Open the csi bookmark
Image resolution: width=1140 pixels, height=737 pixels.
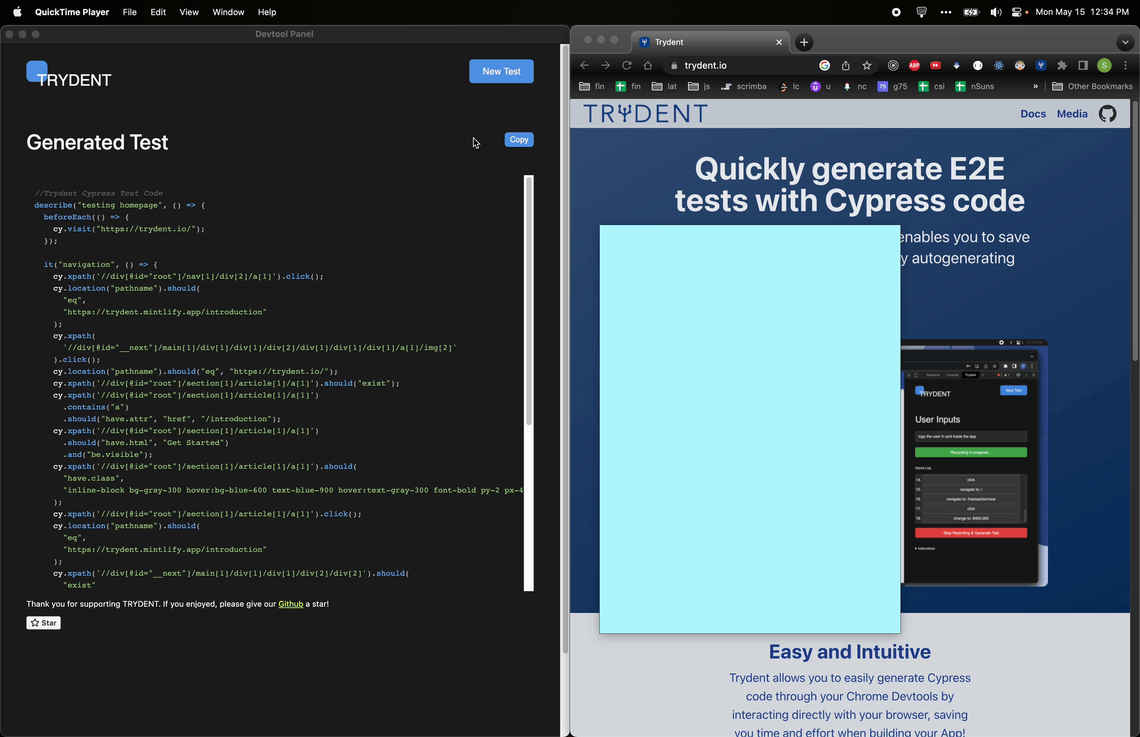click(x=931, y=86)
